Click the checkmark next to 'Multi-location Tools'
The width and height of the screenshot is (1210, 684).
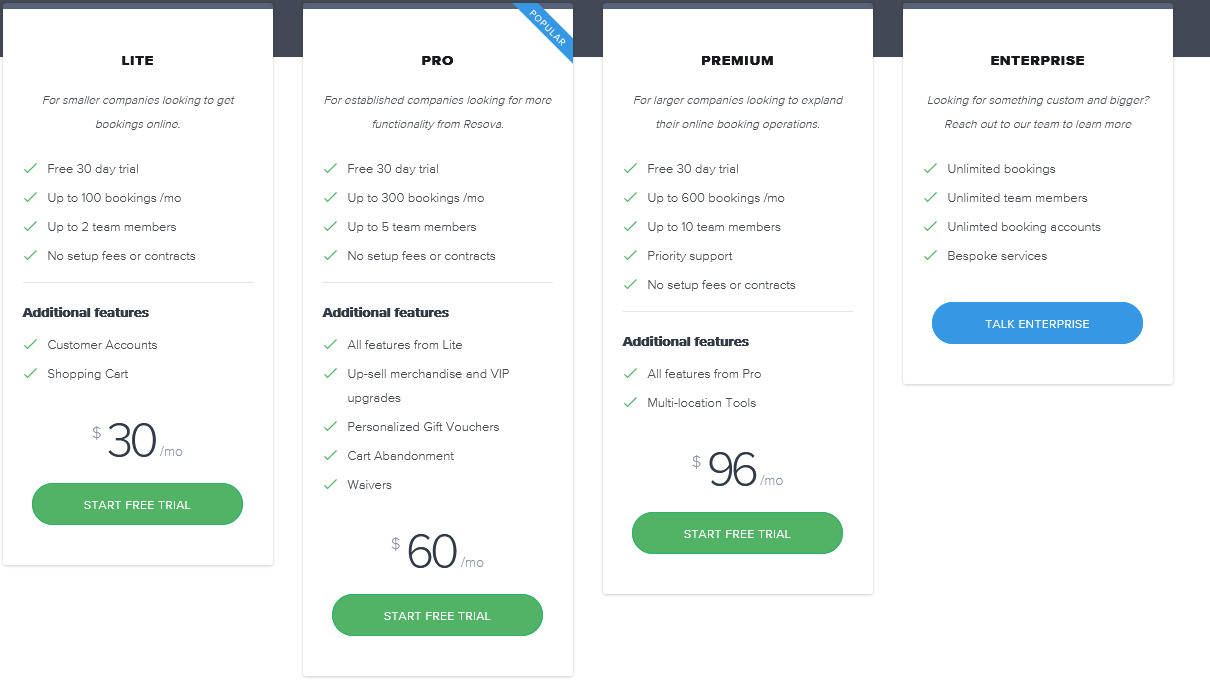point(631,403)
